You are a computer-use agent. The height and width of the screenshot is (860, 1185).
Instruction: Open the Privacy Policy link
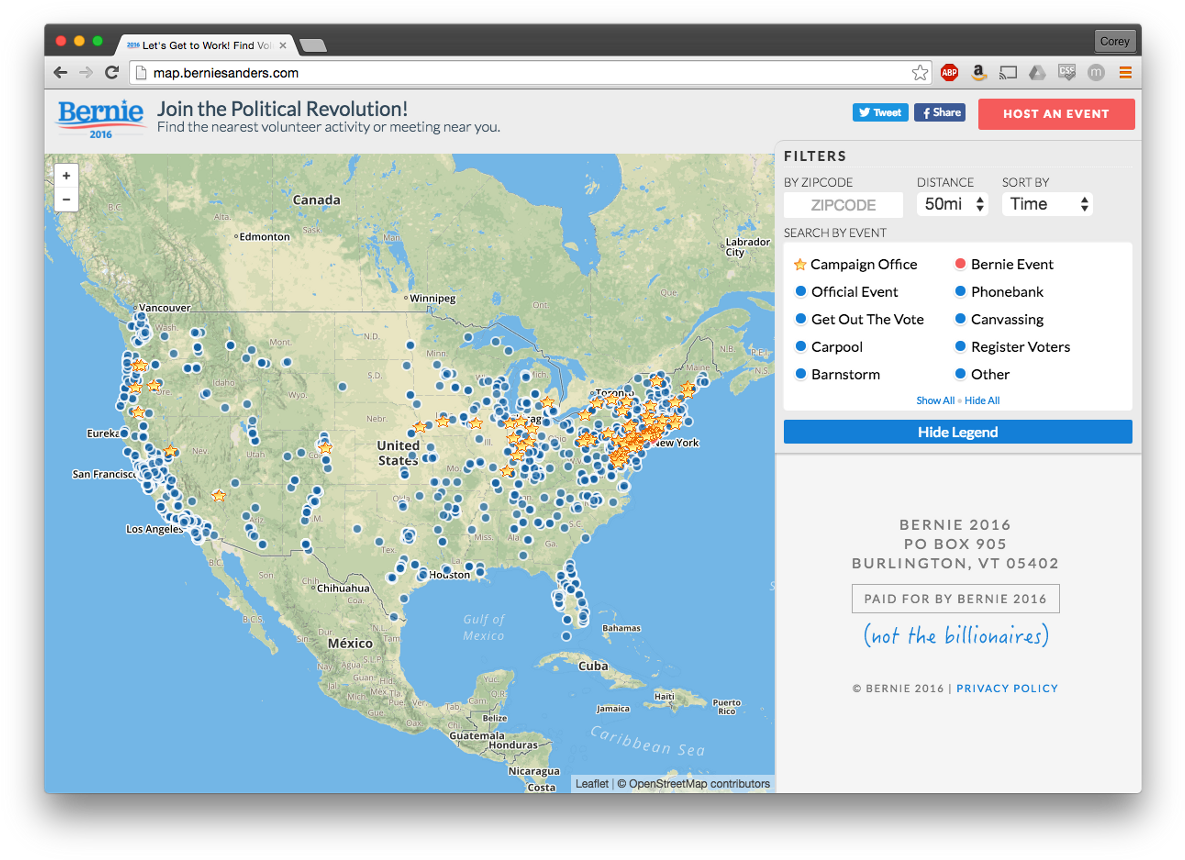tap(1007, 688)
